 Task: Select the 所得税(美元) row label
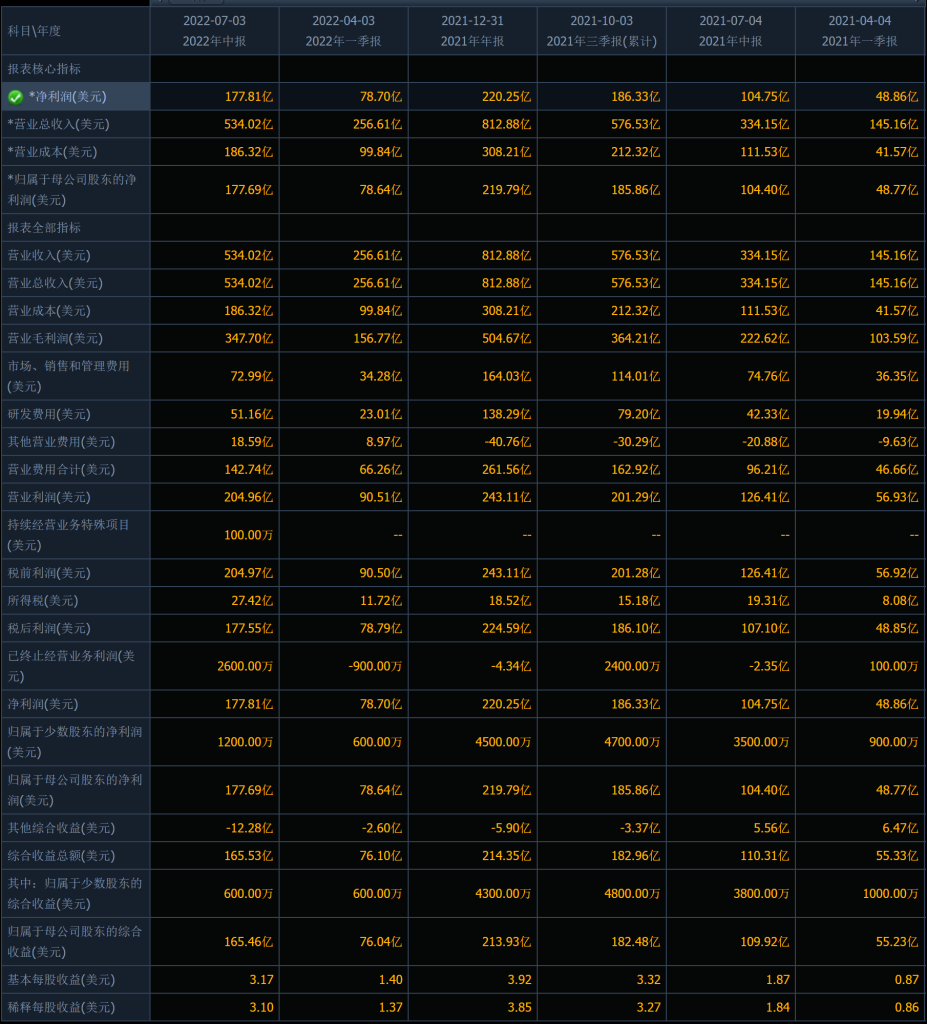pos(42,601)
